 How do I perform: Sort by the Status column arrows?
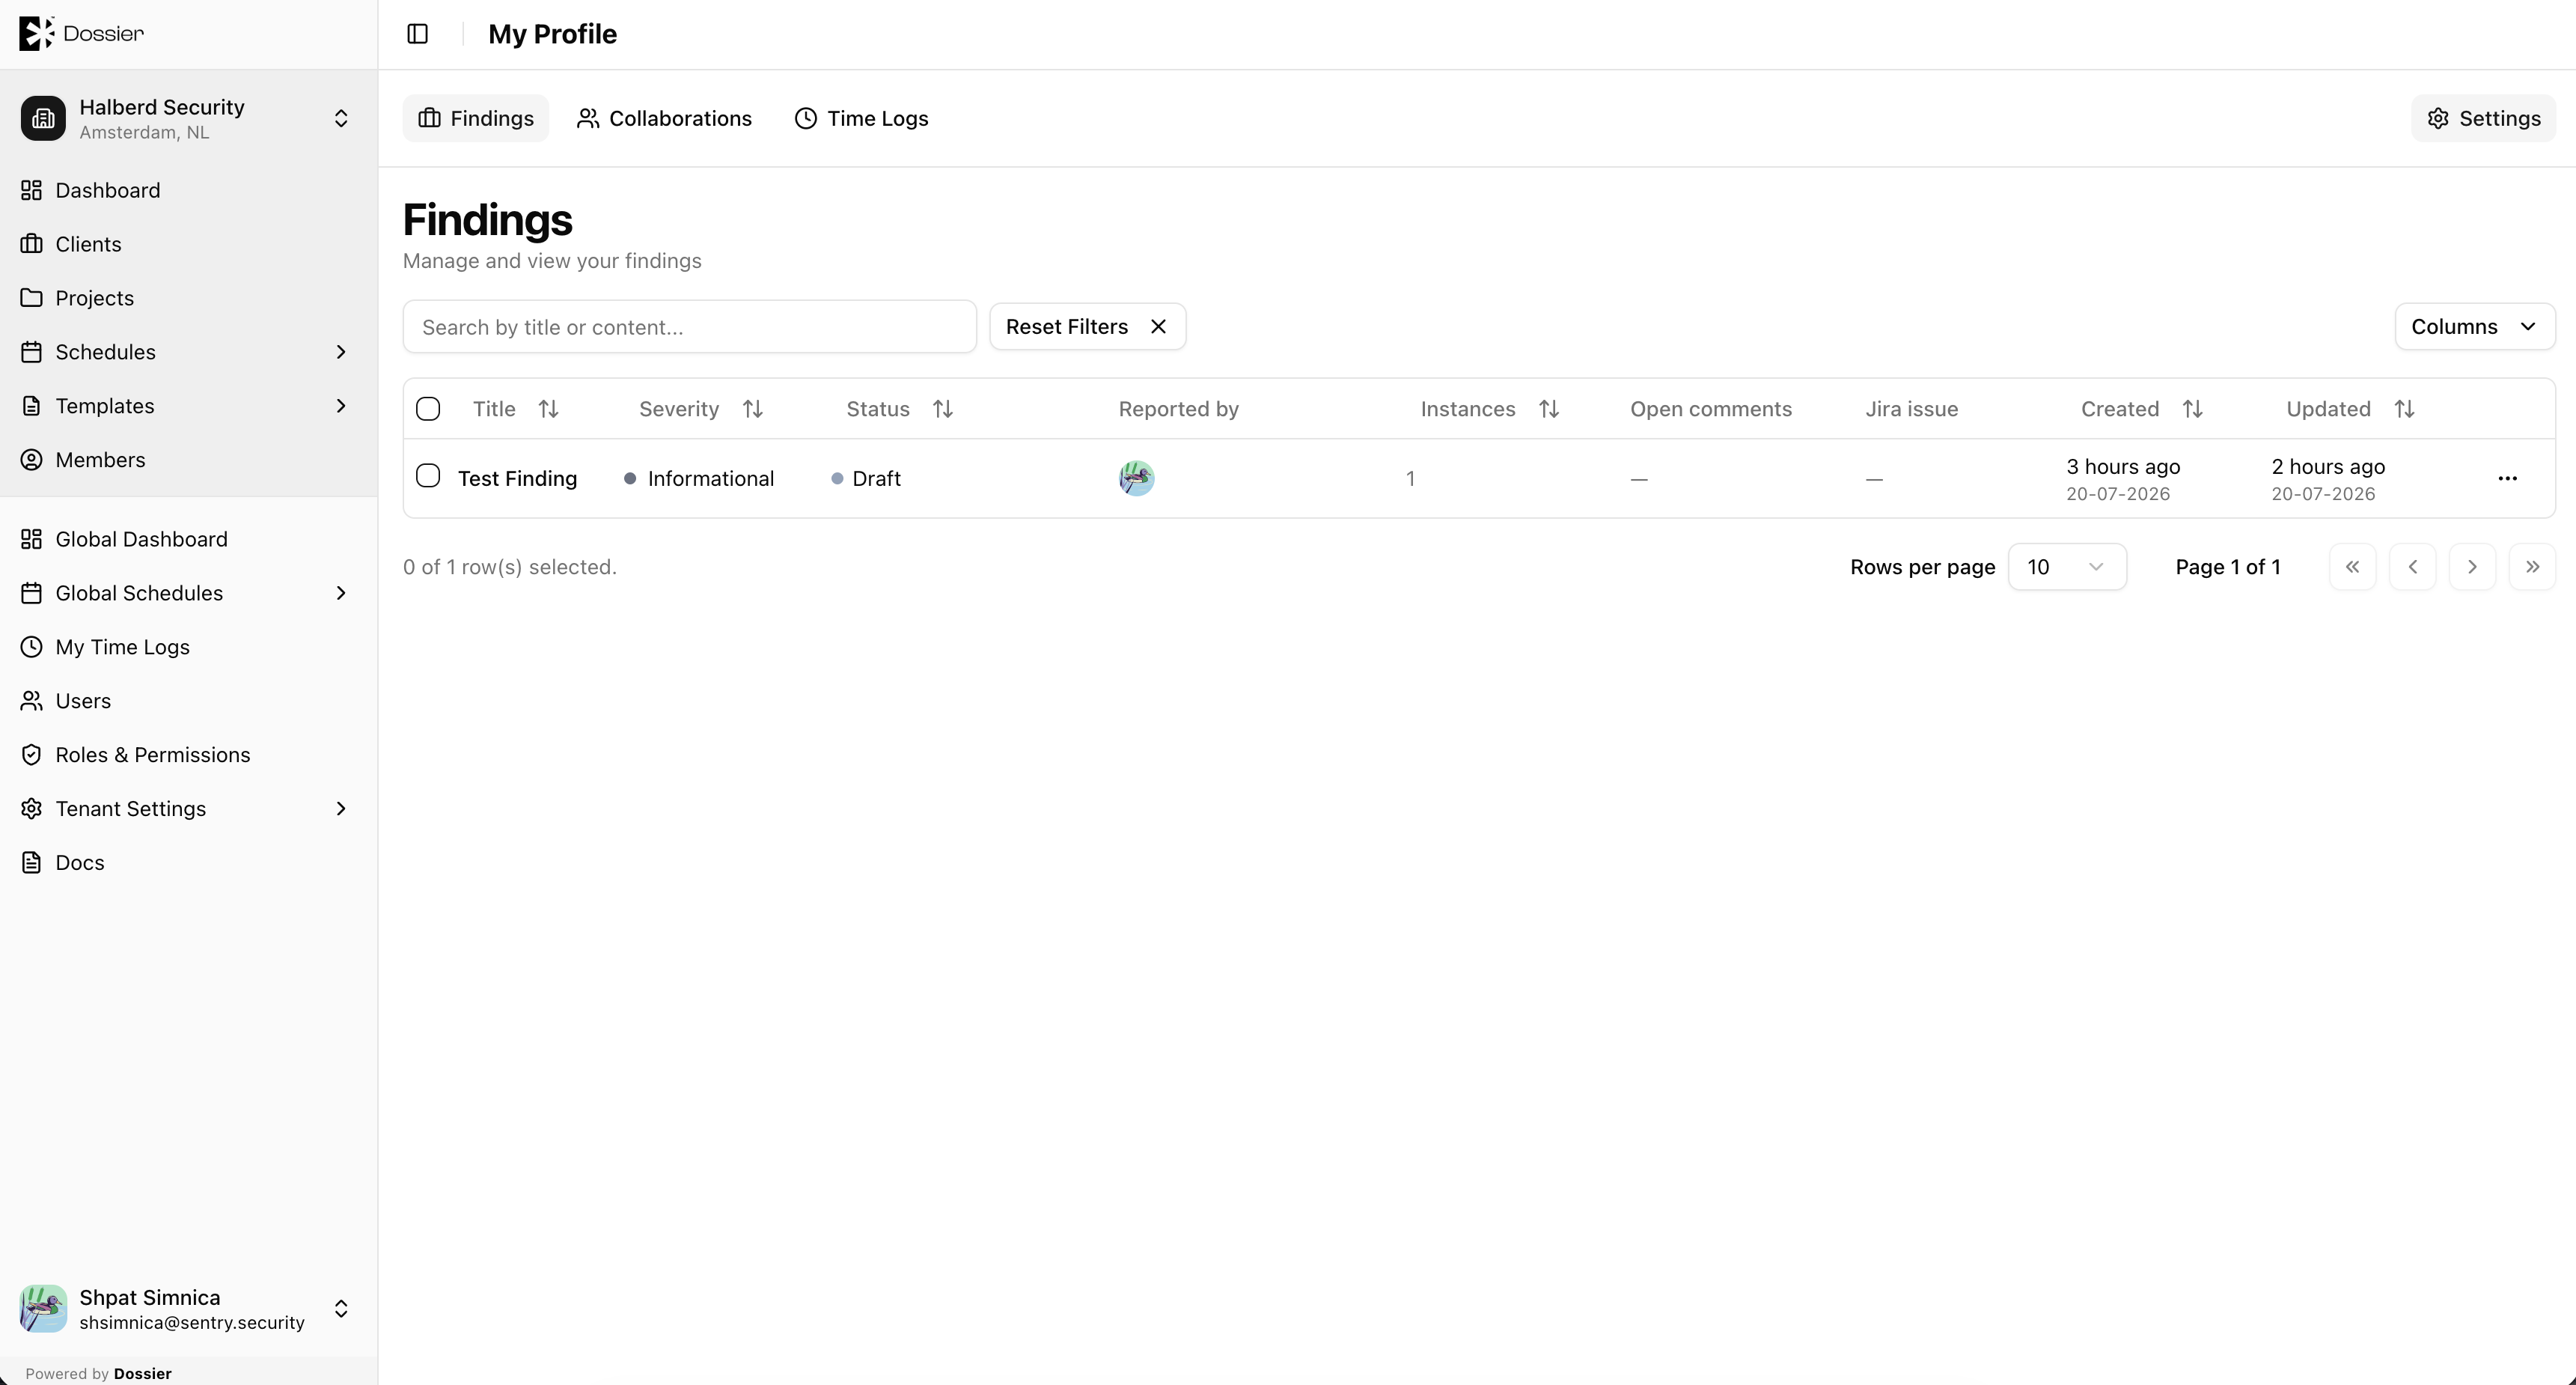pyautogui.click(x=942, y=409)
